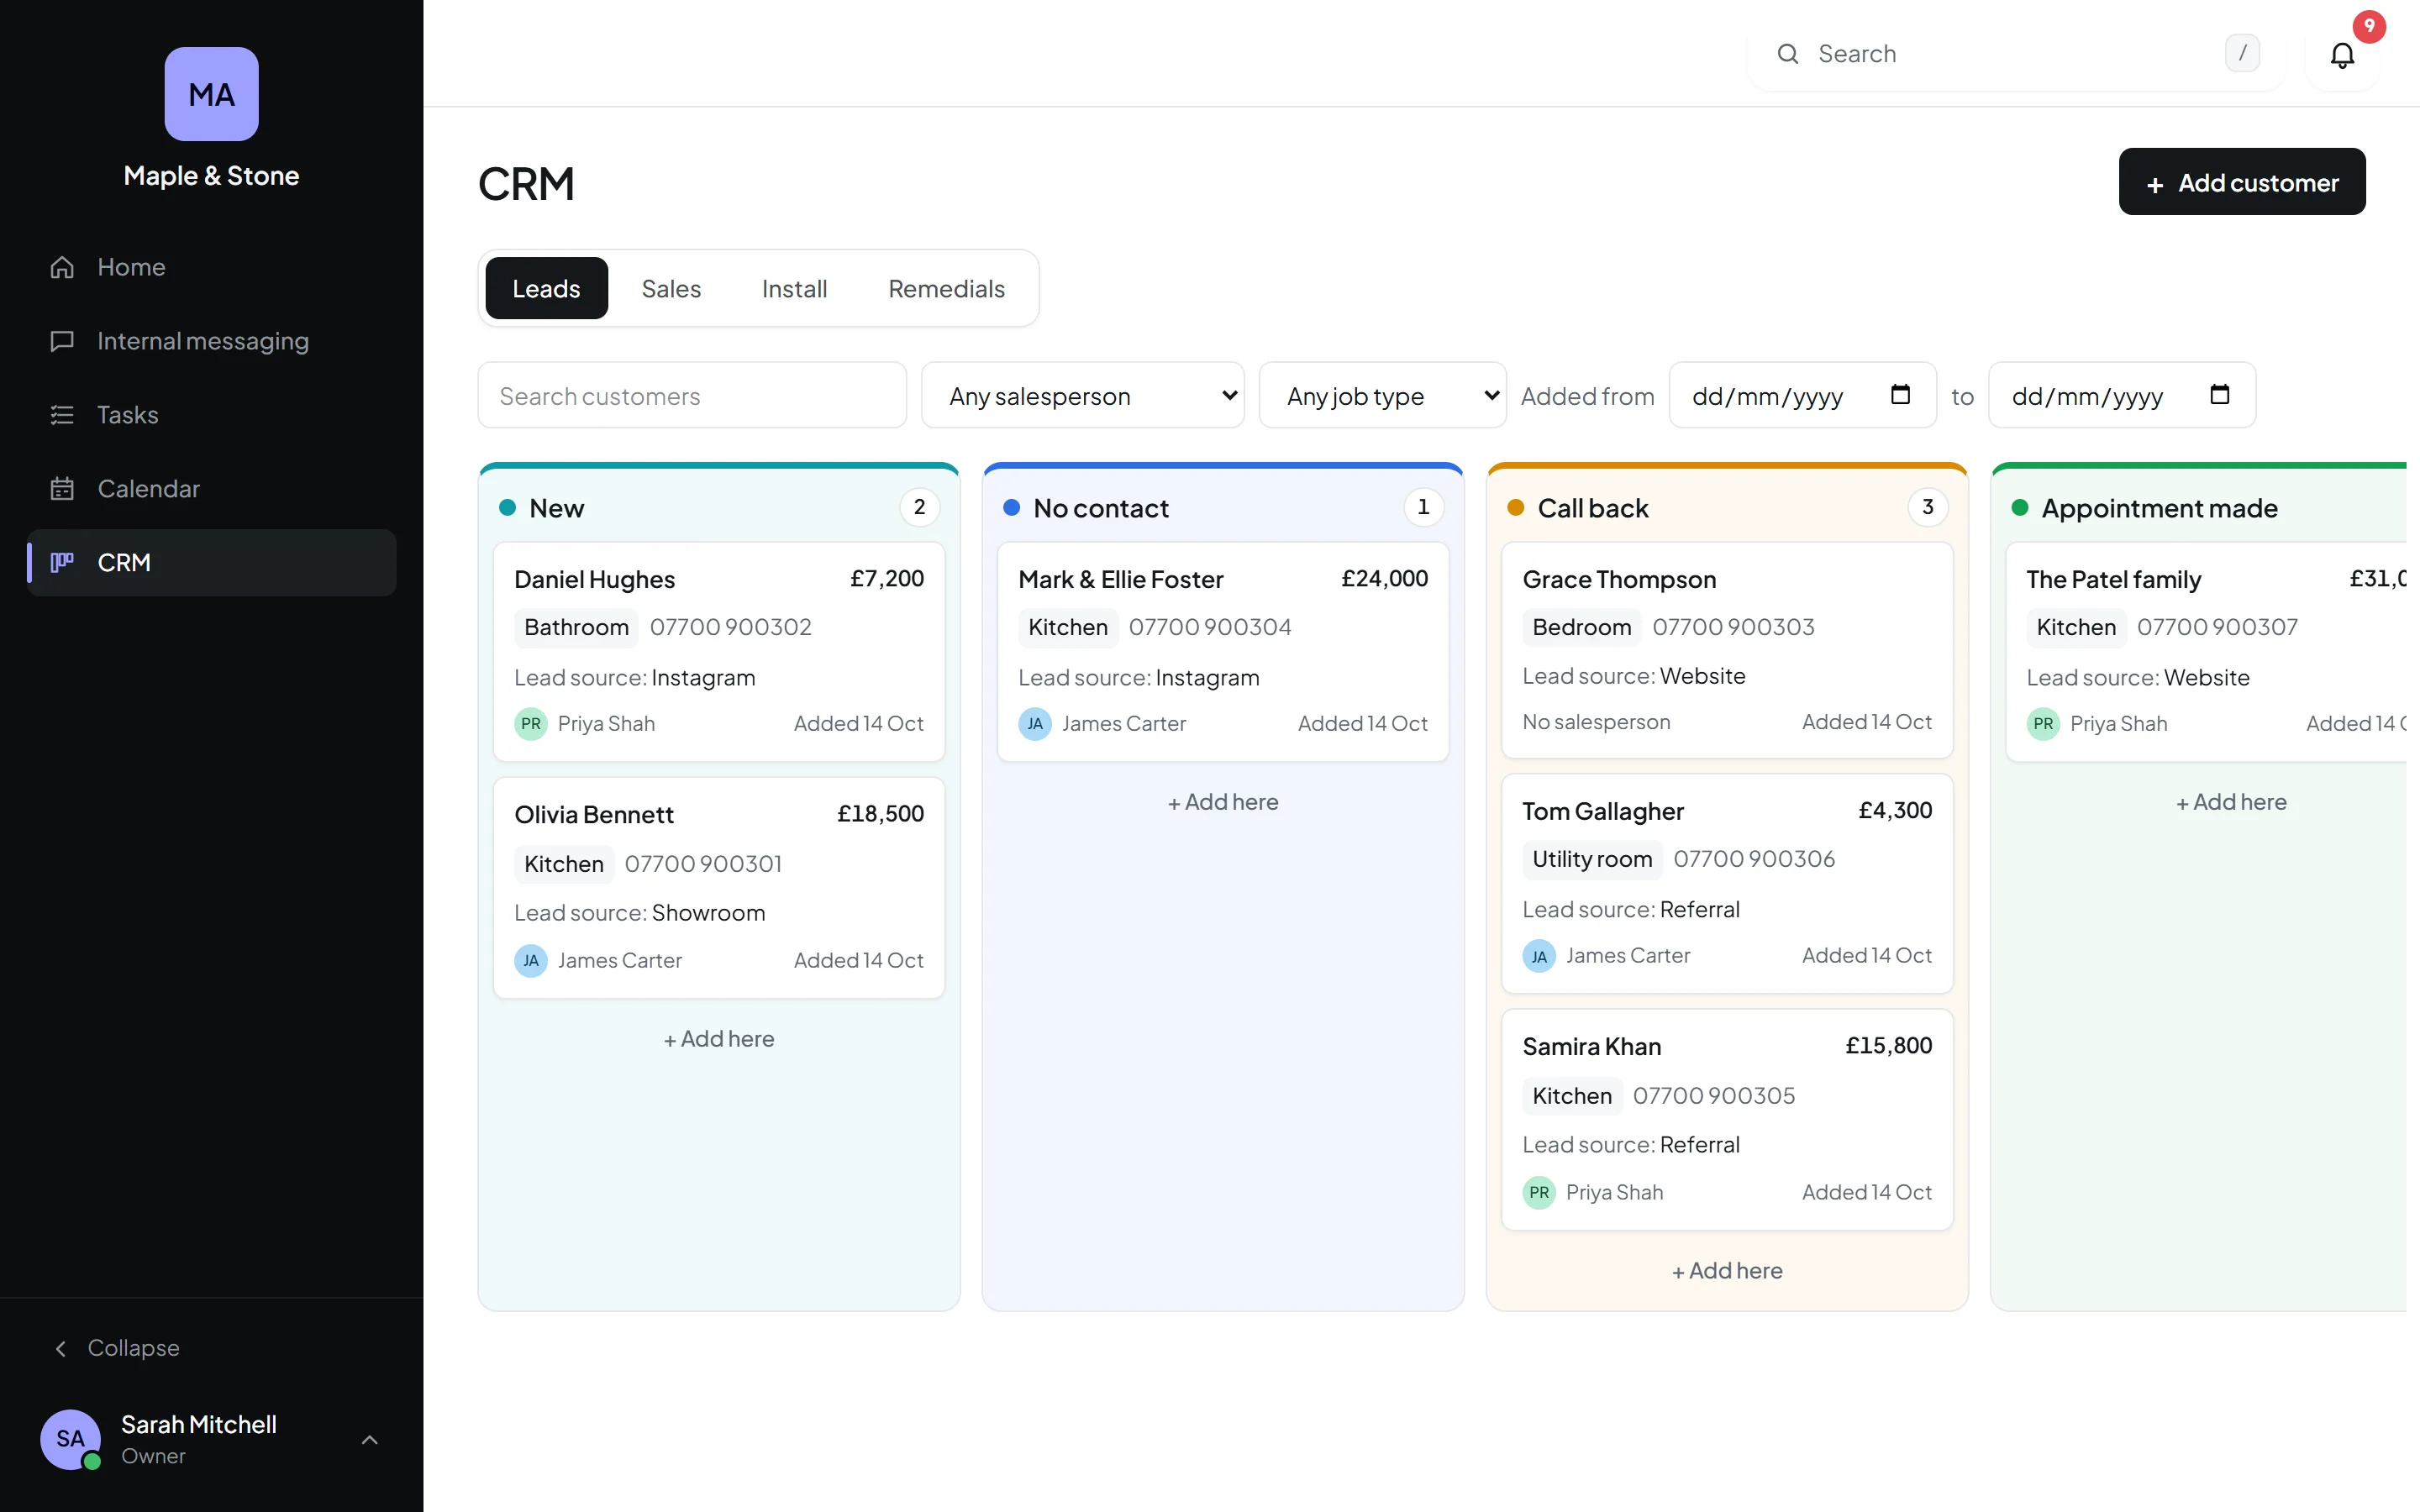Click the Calendar icon in the sidebar
The height and width of the screenshot is (1512, 2420).
pyautogui.click(x=62, y=489)
